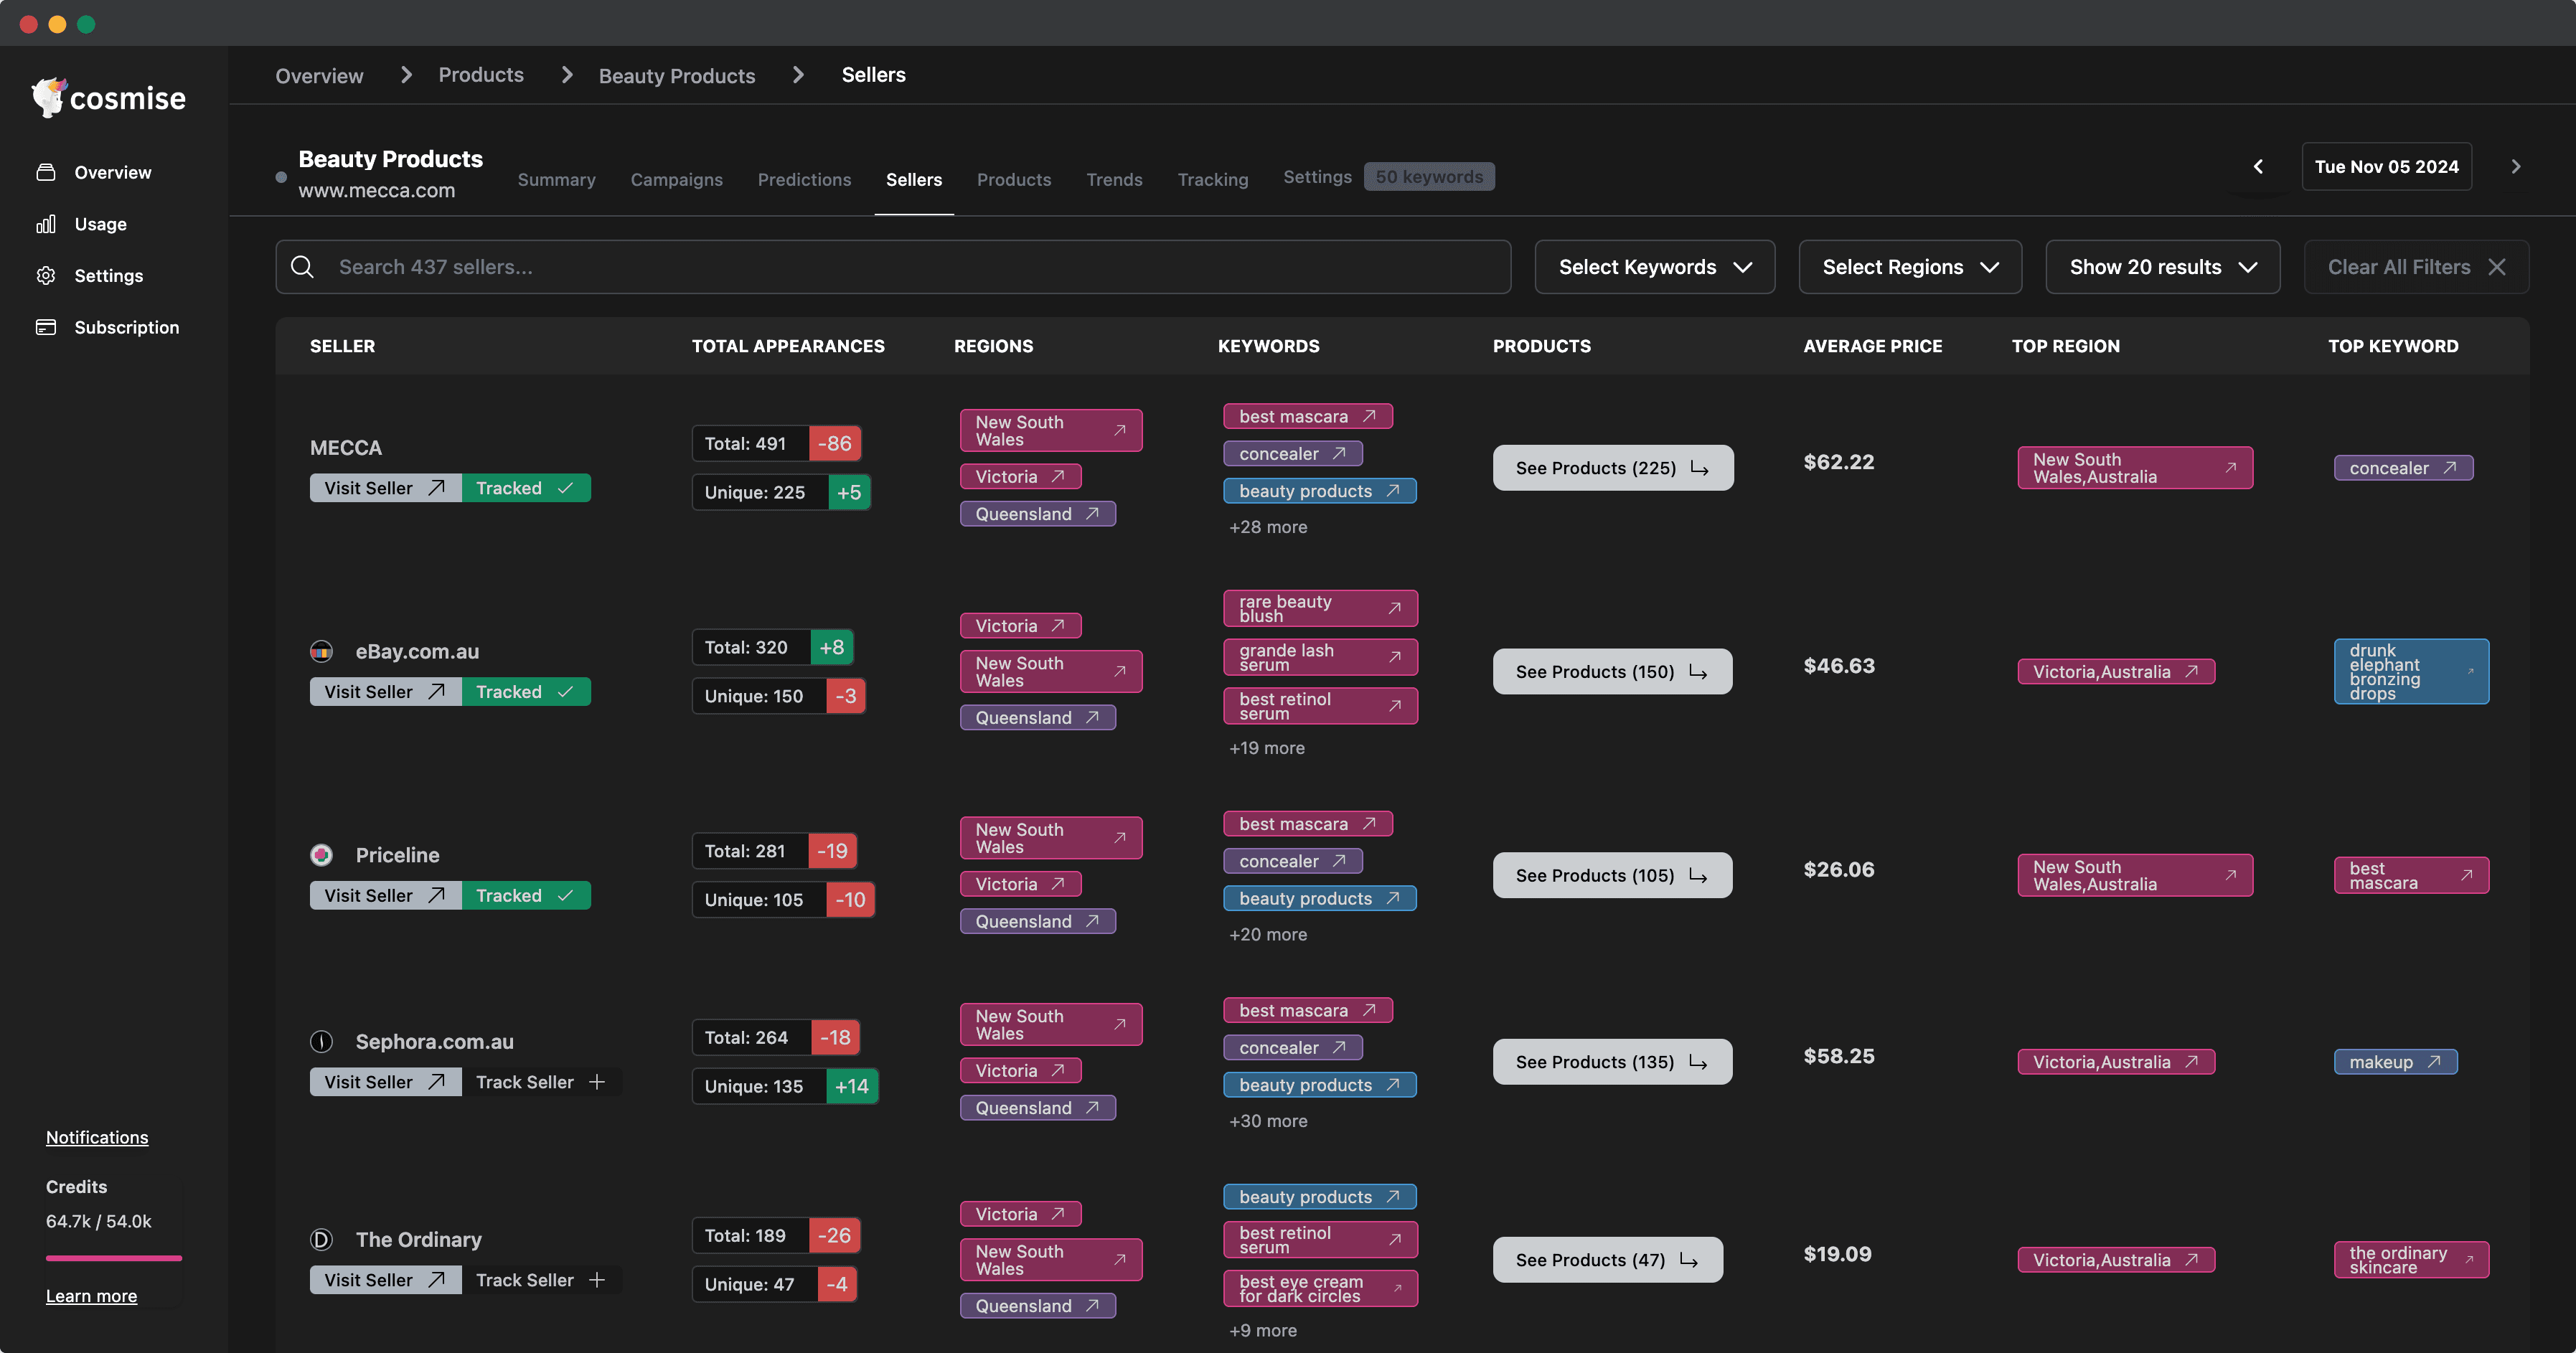Toggle Tracked status for MECCA
The image size is (2576, 1353).
(526, 487)
